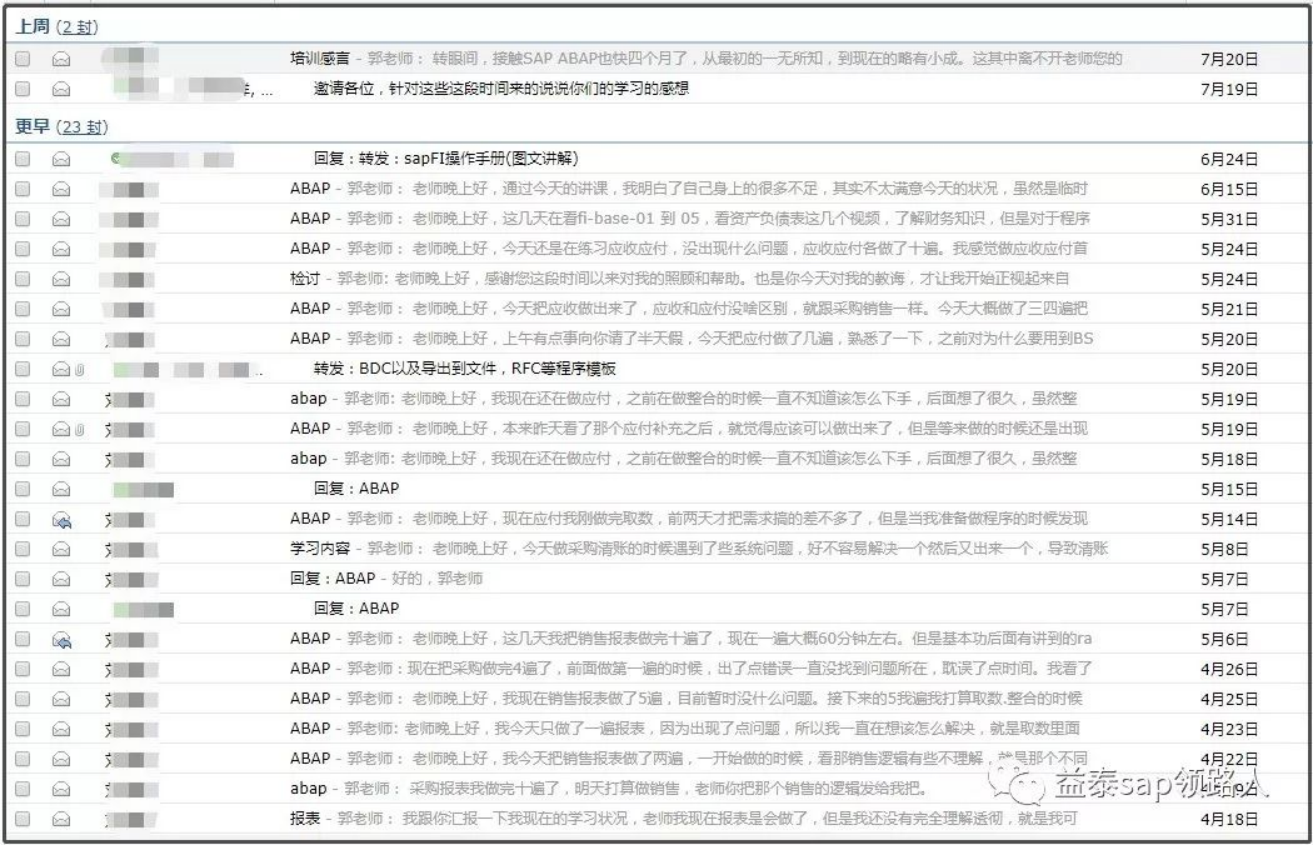Screen dimensions: 1313x845
Task: Click replied-arrow mail icon in 5月6日 row
Action: [x=61, y=639]
